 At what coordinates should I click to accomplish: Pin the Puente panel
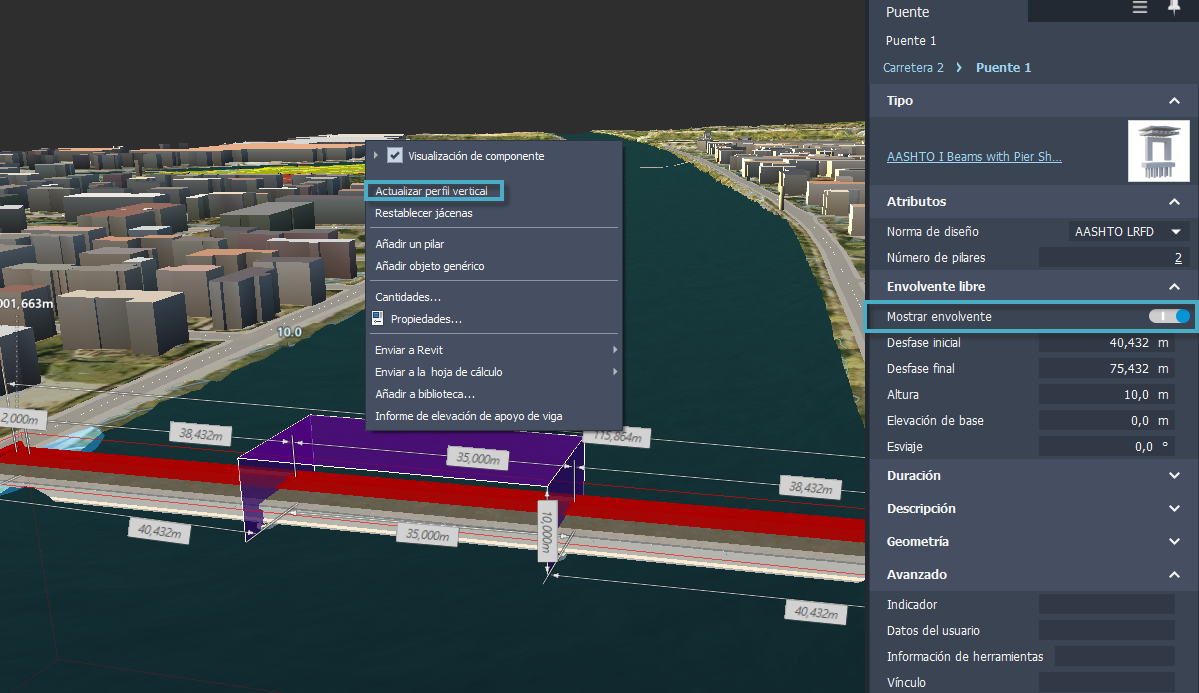[1174, 8]
